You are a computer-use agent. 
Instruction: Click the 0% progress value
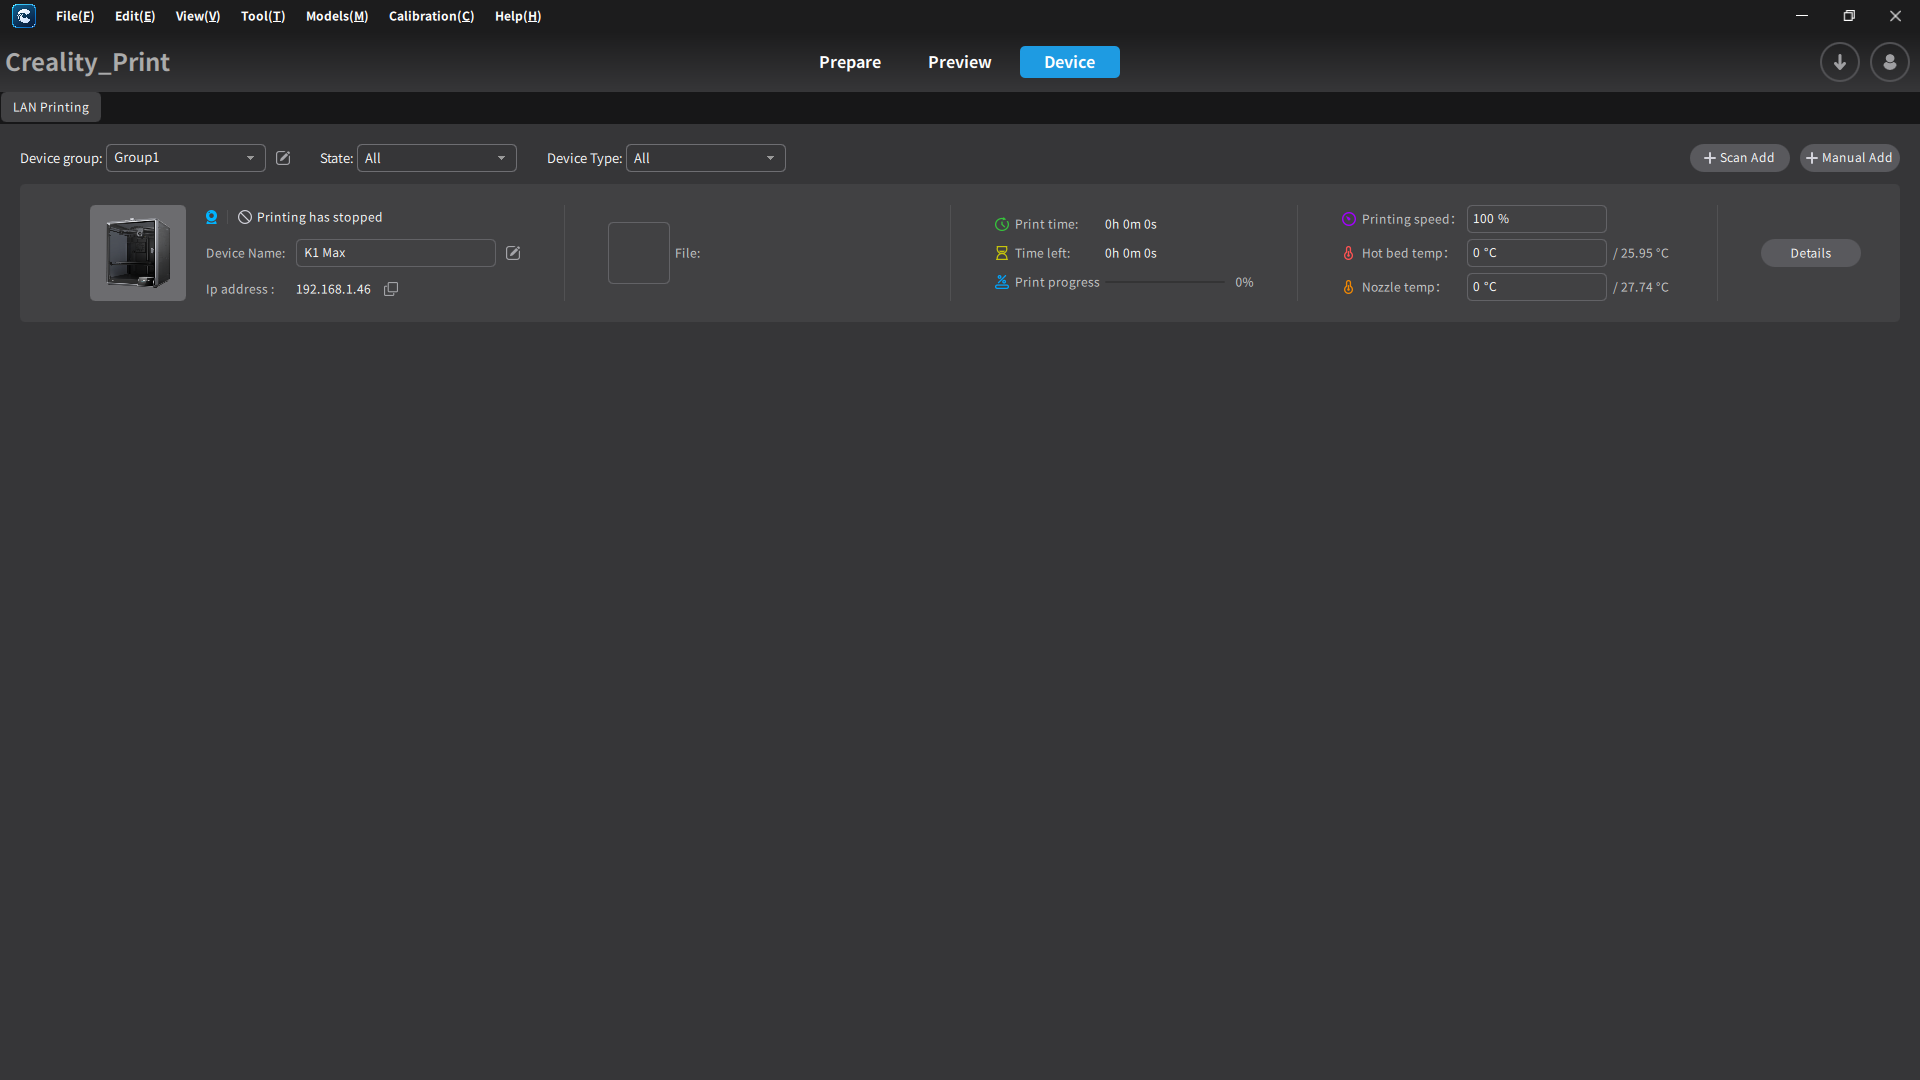(x=1244, y=283)
